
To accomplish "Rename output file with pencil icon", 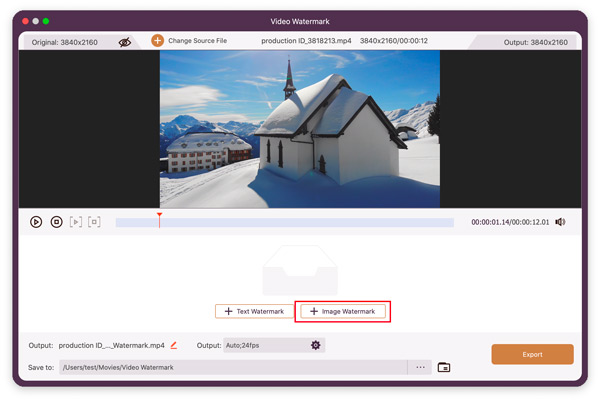I will [174, 345].
